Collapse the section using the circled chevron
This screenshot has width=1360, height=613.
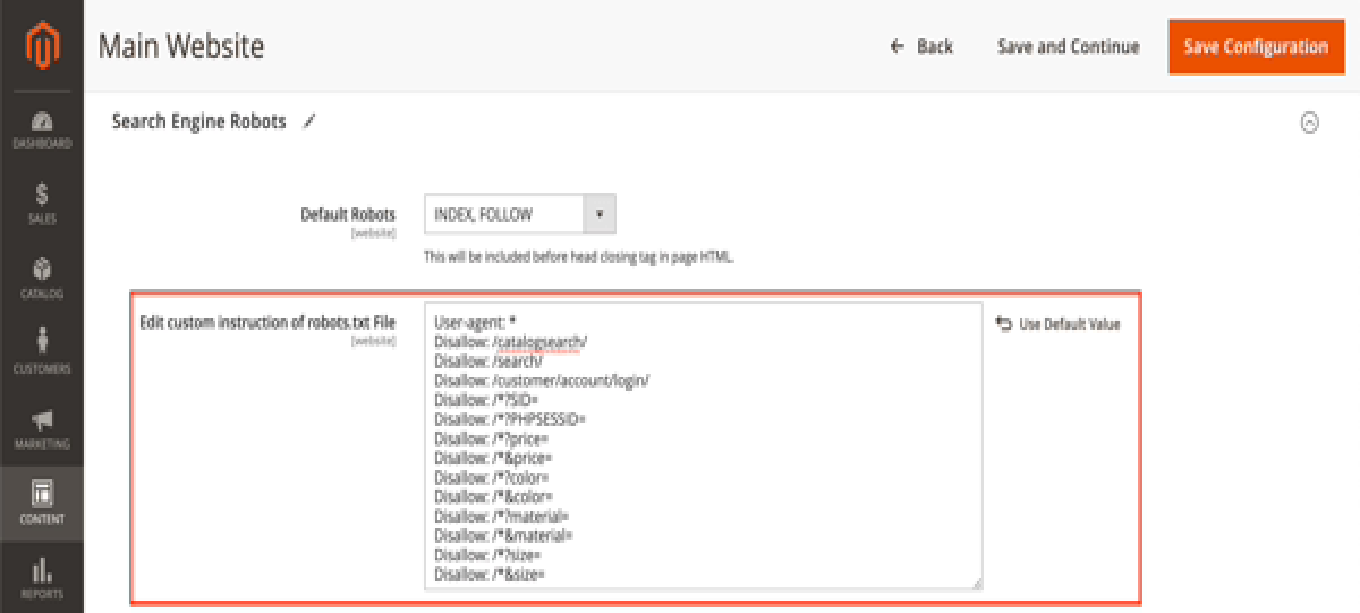[1309, 123]
